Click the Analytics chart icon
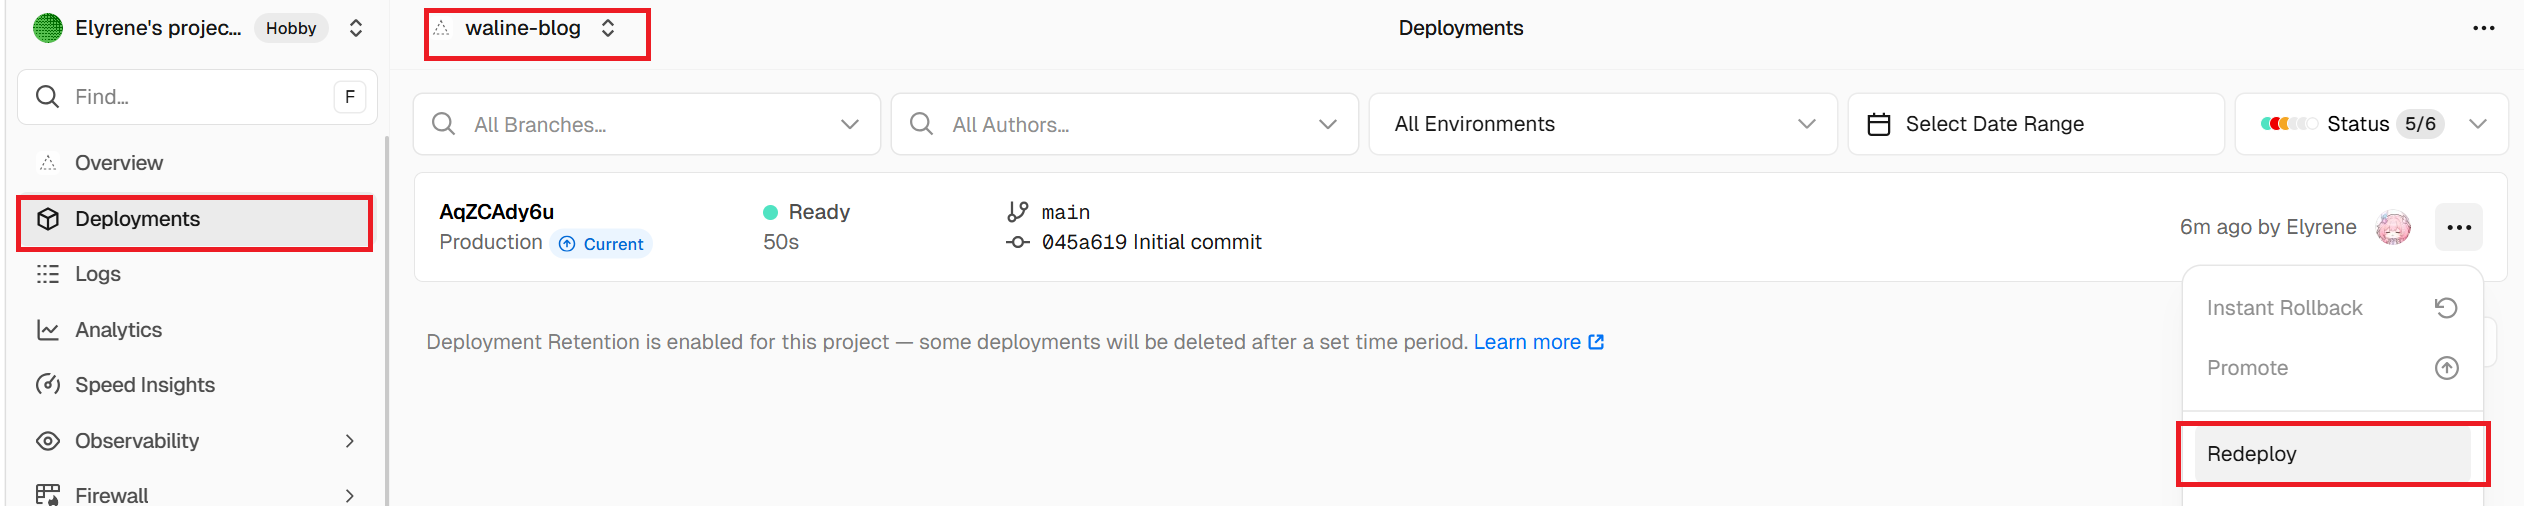This screenshot has width=2524, height=506. tap(47, 330)
